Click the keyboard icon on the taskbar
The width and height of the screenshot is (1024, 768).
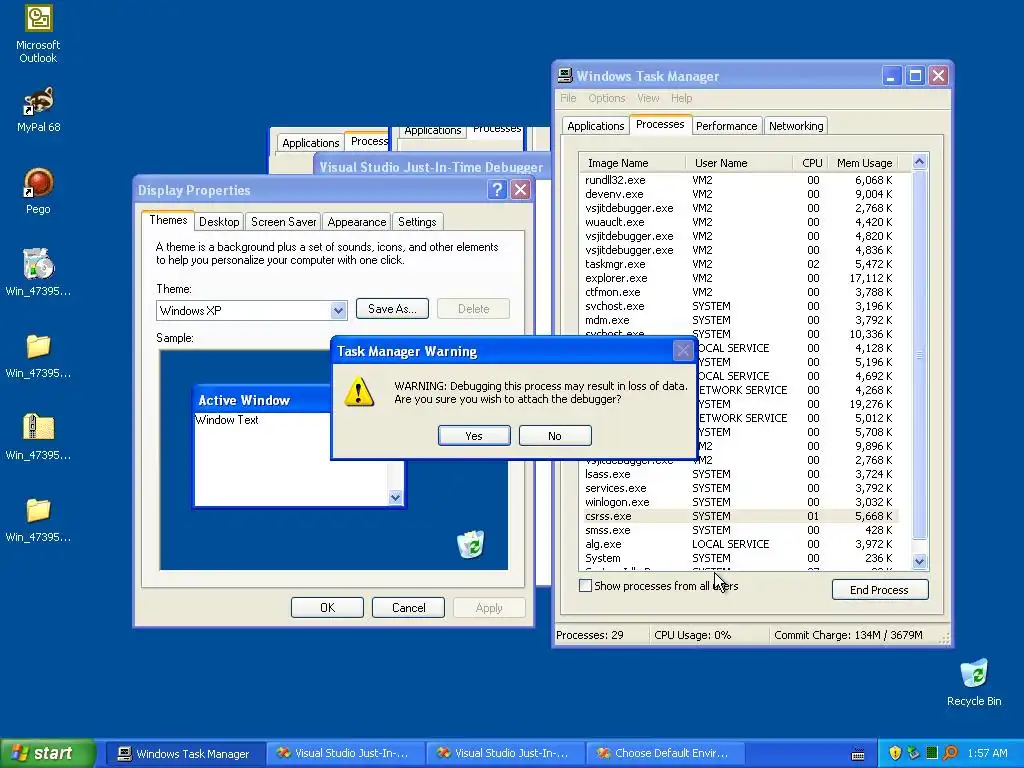(x=858, y=754)
